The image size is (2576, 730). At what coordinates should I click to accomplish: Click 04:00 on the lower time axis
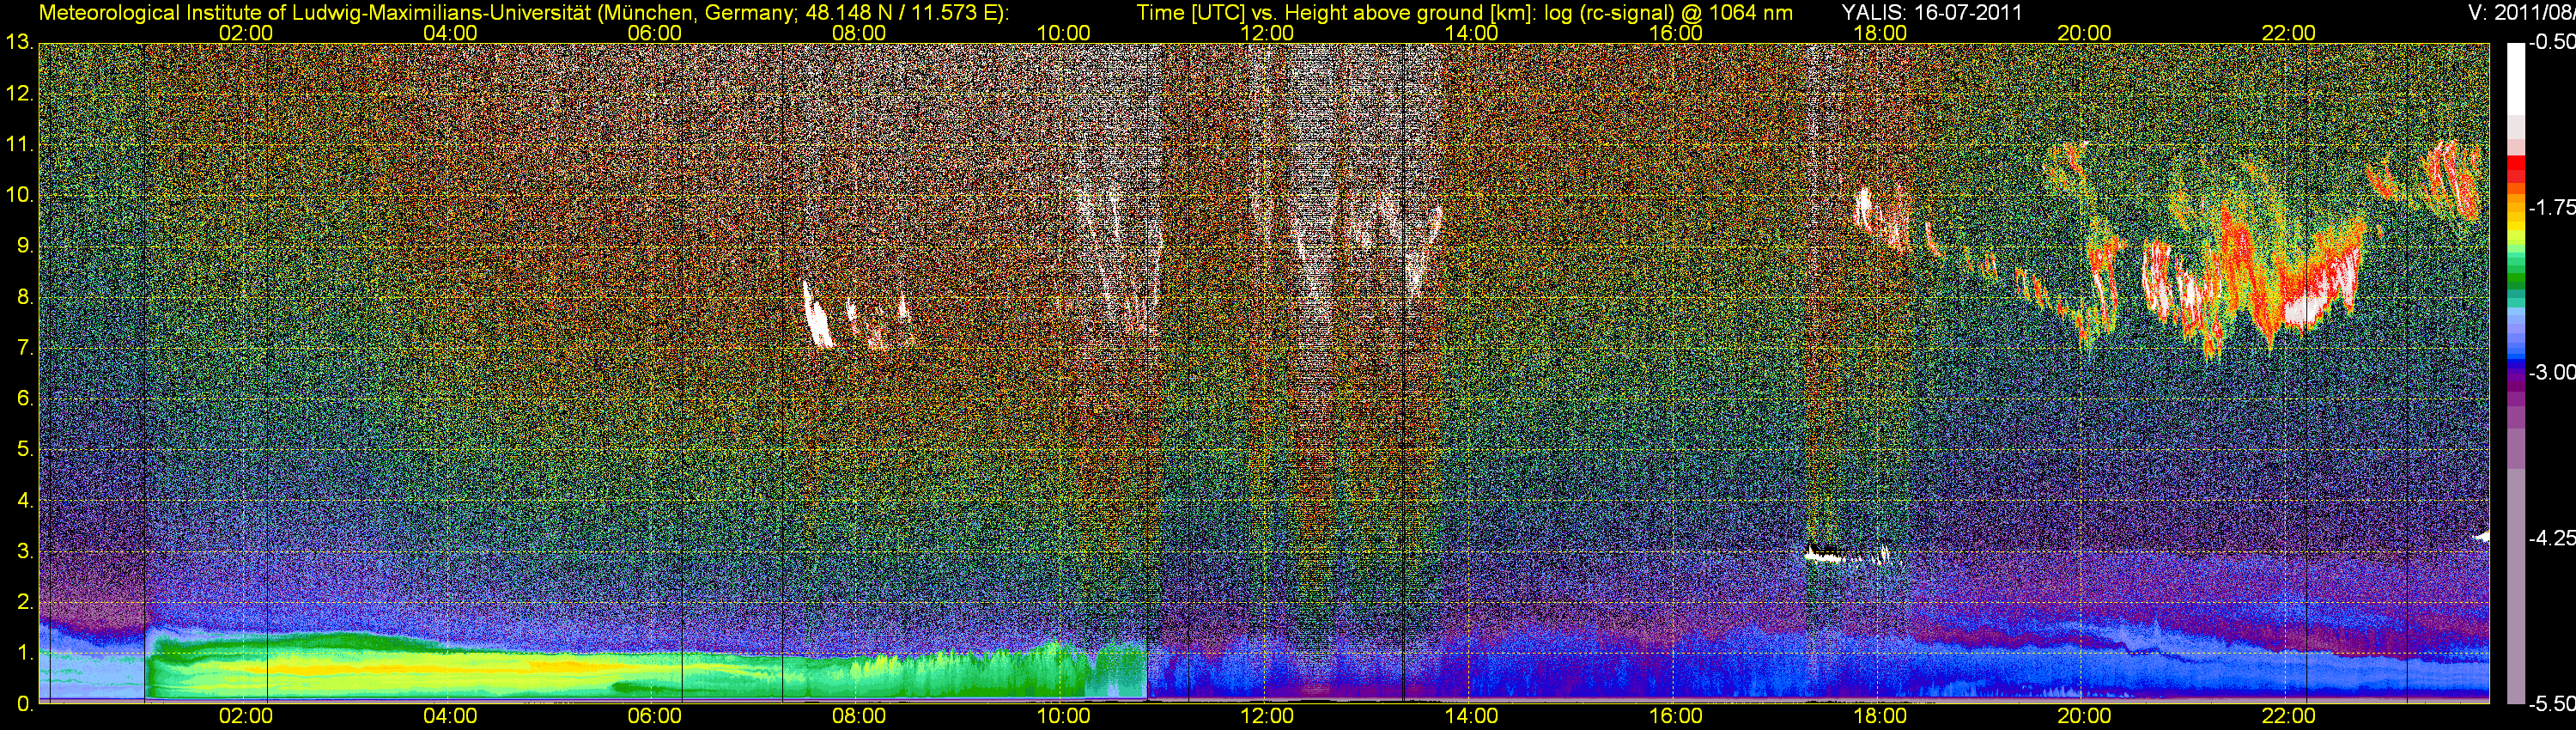pos(450,716)
